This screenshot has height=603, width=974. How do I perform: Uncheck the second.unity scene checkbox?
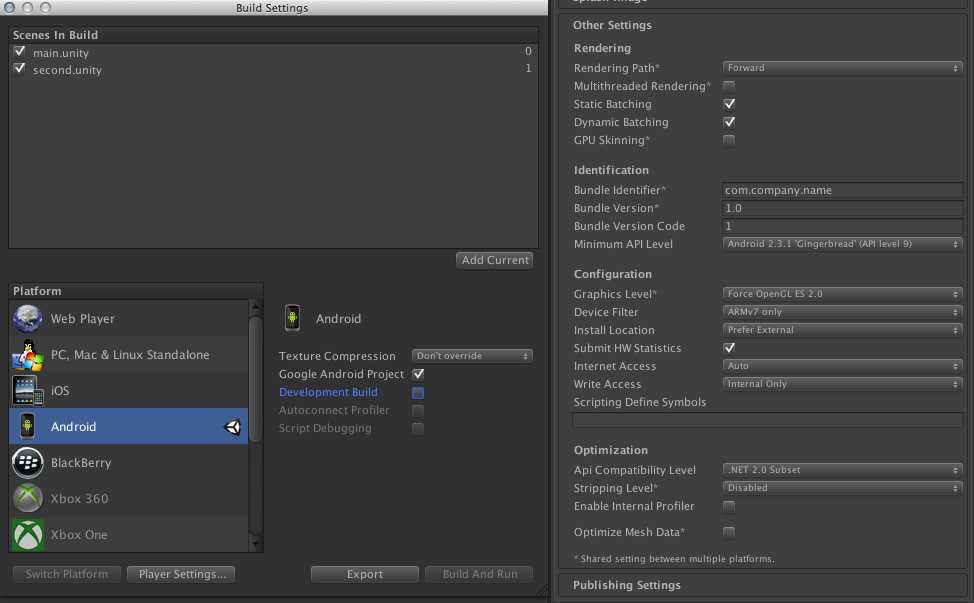19,68
